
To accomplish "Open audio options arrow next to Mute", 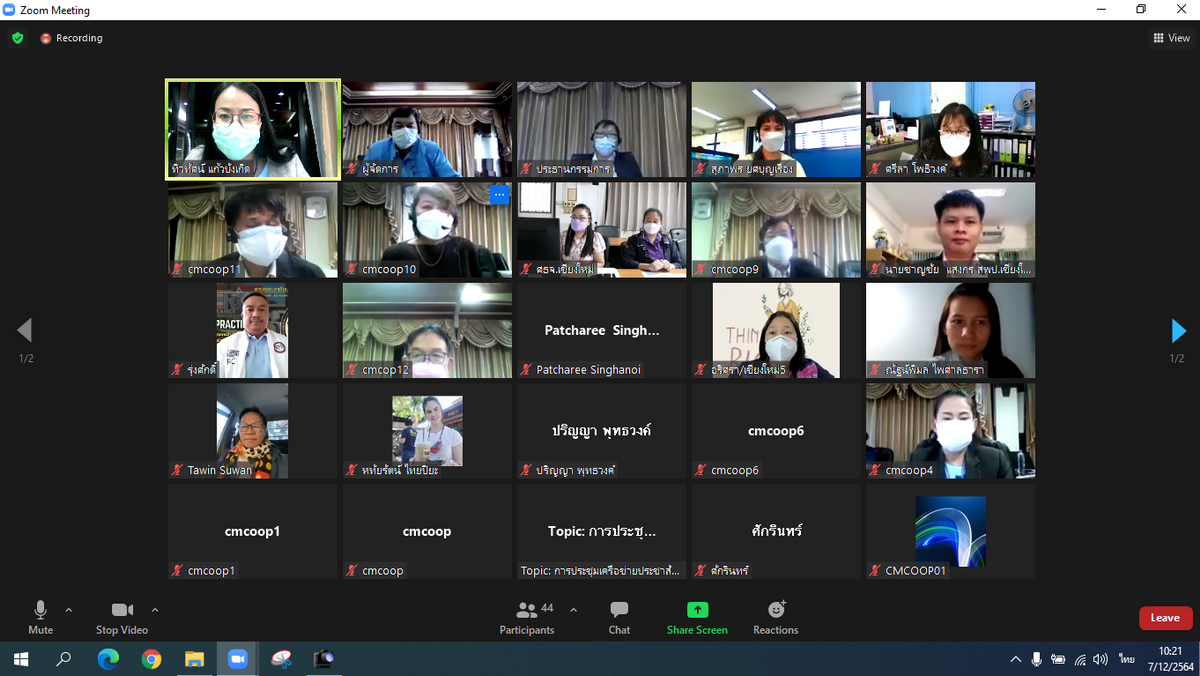I will [x=69, y=609].
